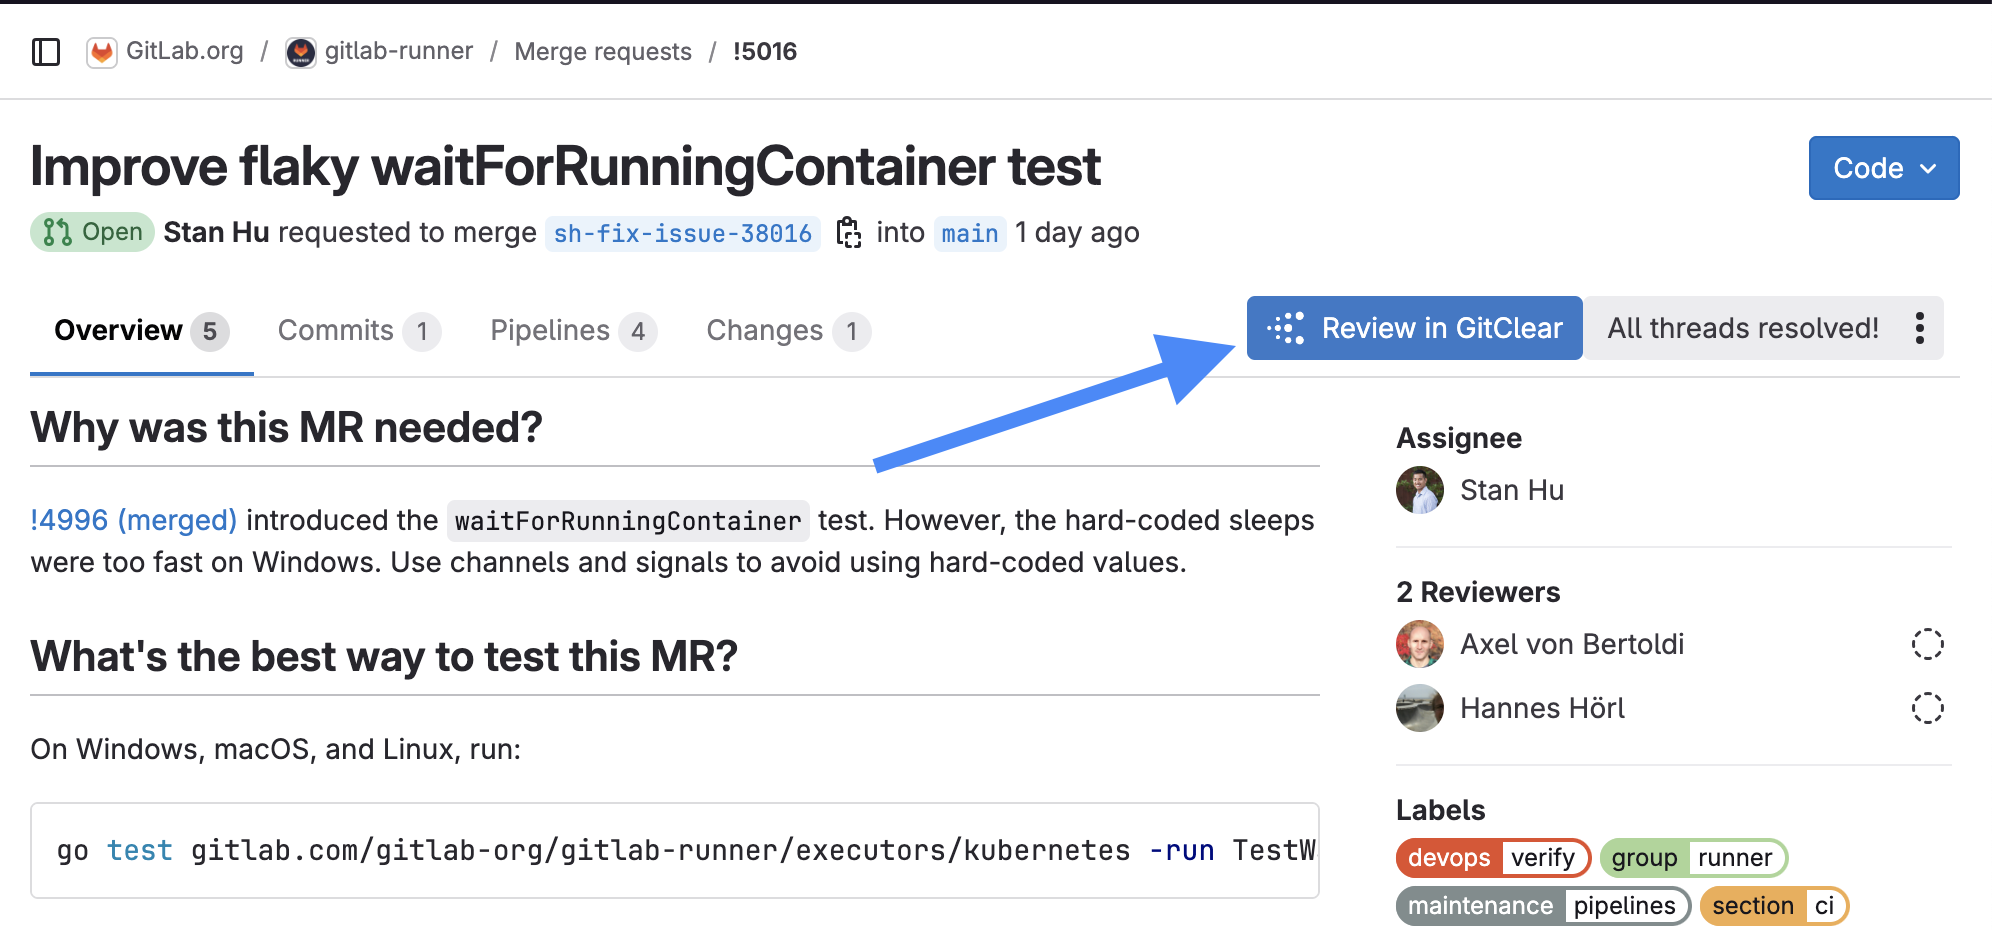Open the three-dot merge request actions menu
The height and width of the screenshot is (930, 1992).
pyautogui.click(x=1919, y=328)
